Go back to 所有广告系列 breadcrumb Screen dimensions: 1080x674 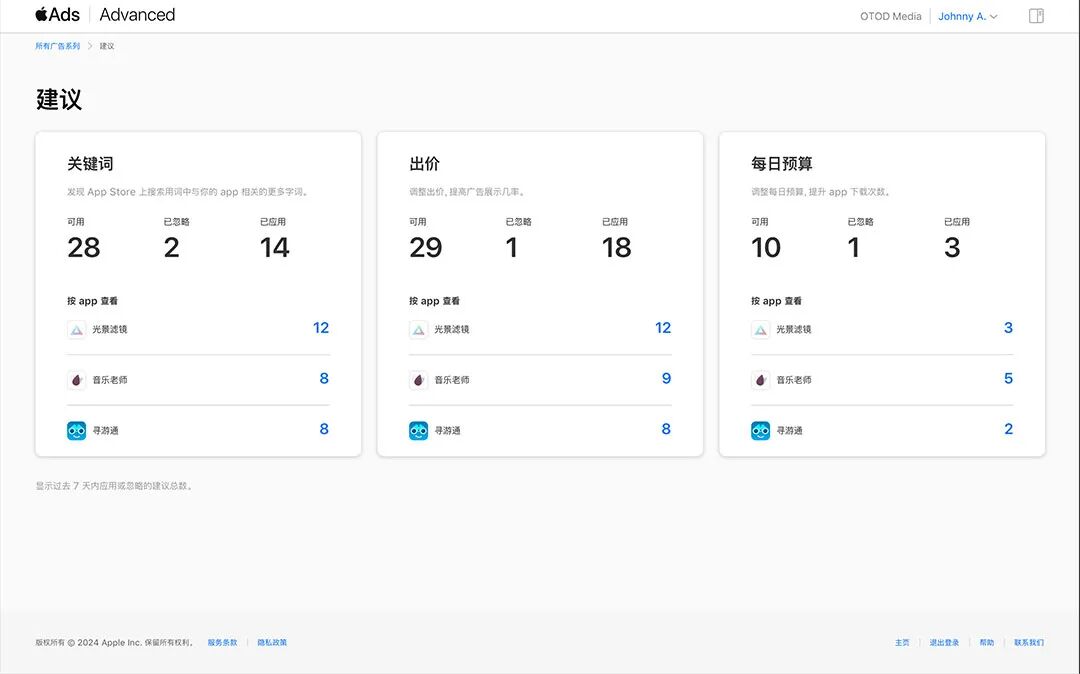(58, 46)
